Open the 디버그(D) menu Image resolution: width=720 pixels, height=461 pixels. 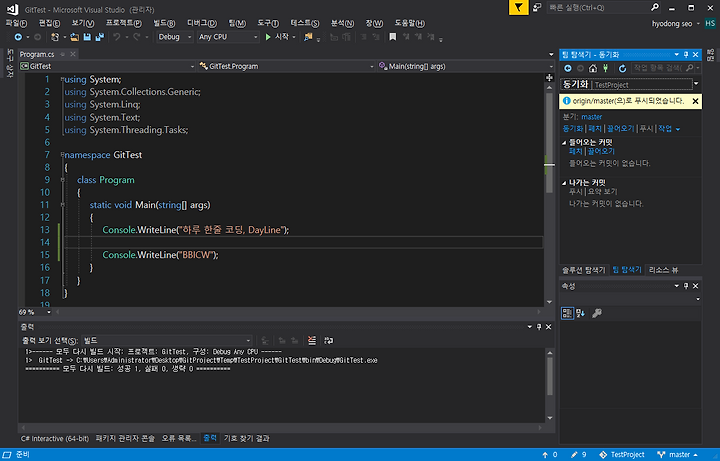click(x=202, y=23)
